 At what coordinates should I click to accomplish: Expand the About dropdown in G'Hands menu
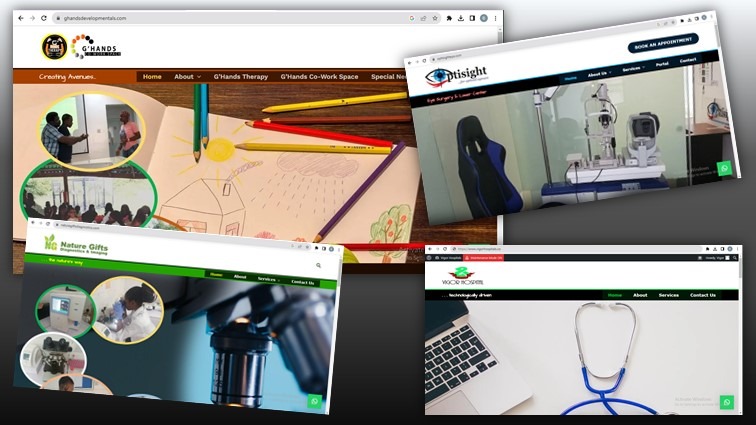tap(188, 77)
